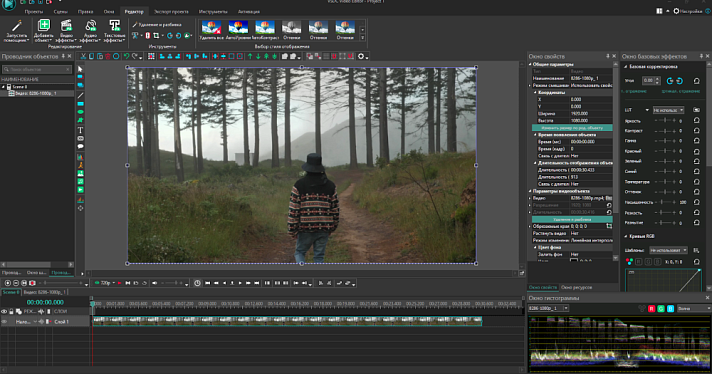Collapse Scene 0 in the object explorer
The image size is (712, 374).
[x=3, y=86]
